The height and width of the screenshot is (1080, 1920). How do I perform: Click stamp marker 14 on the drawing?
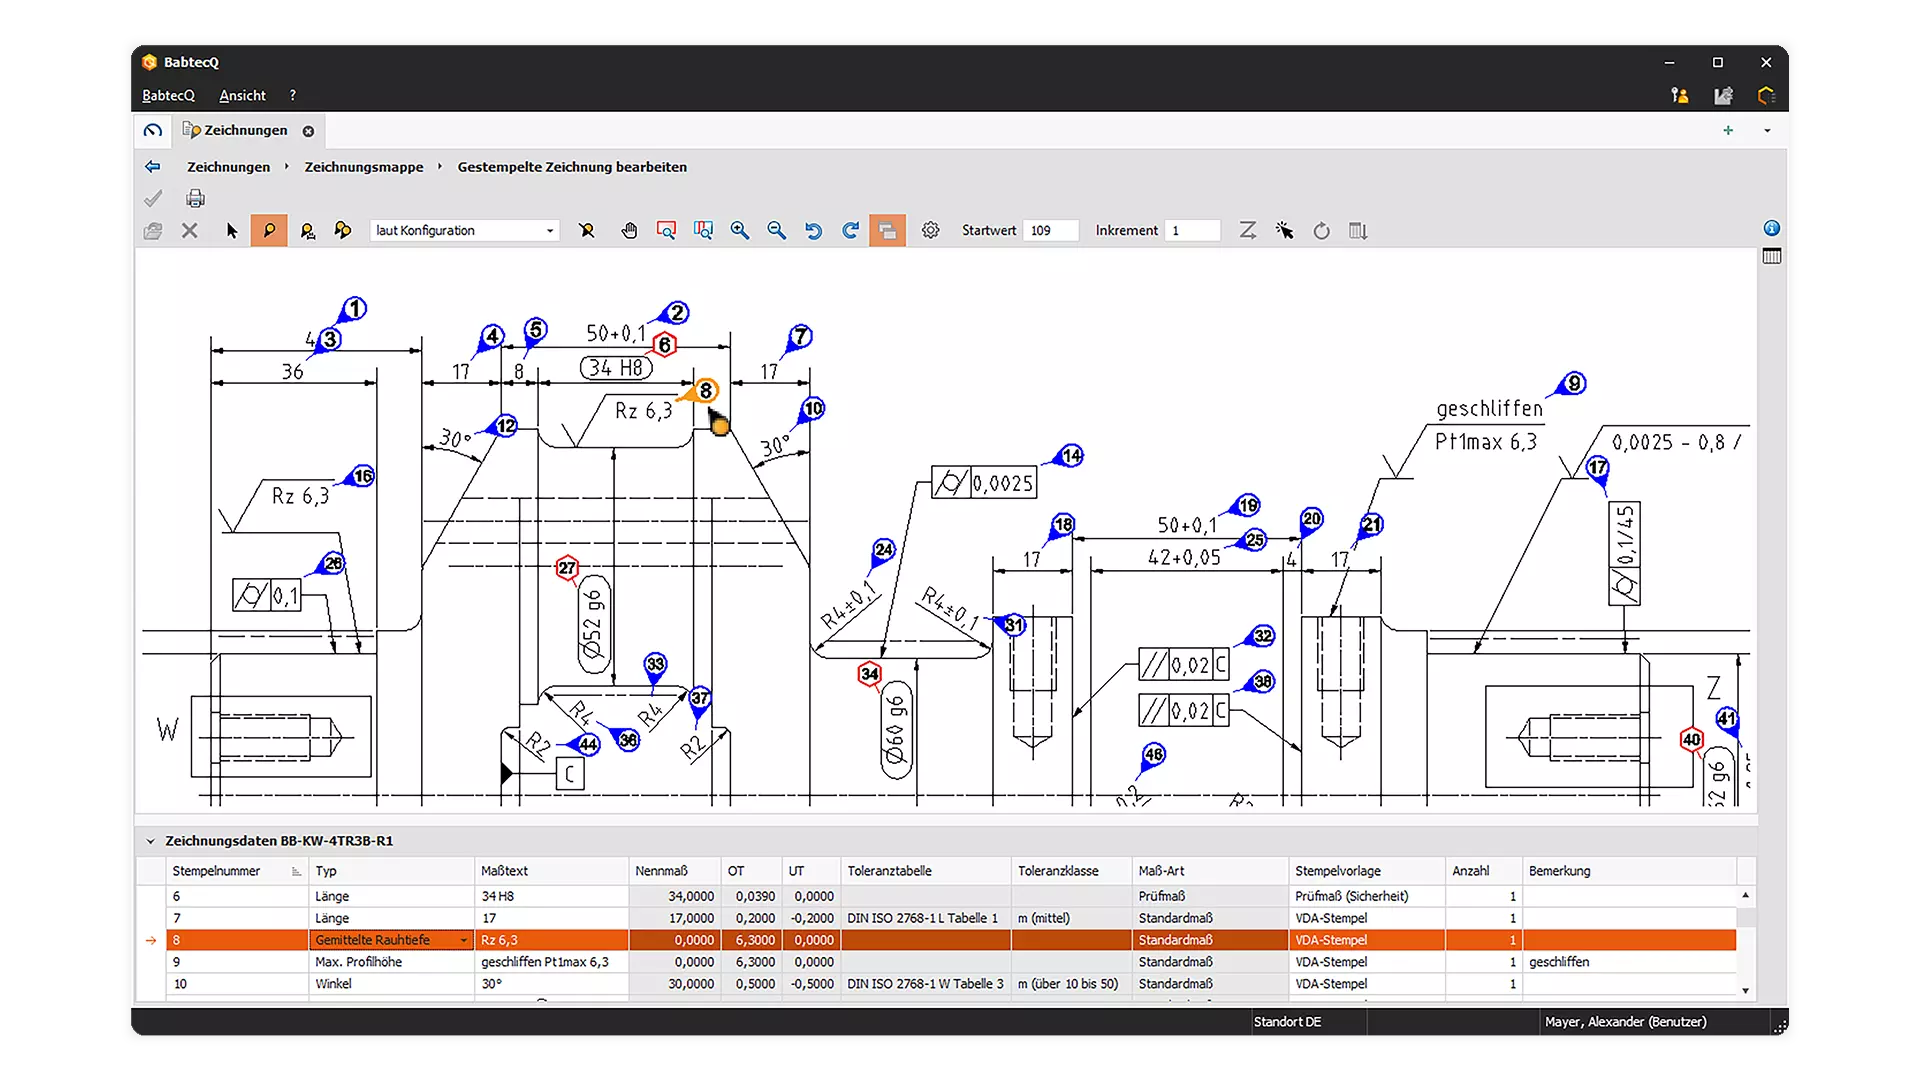point(1071,456)
